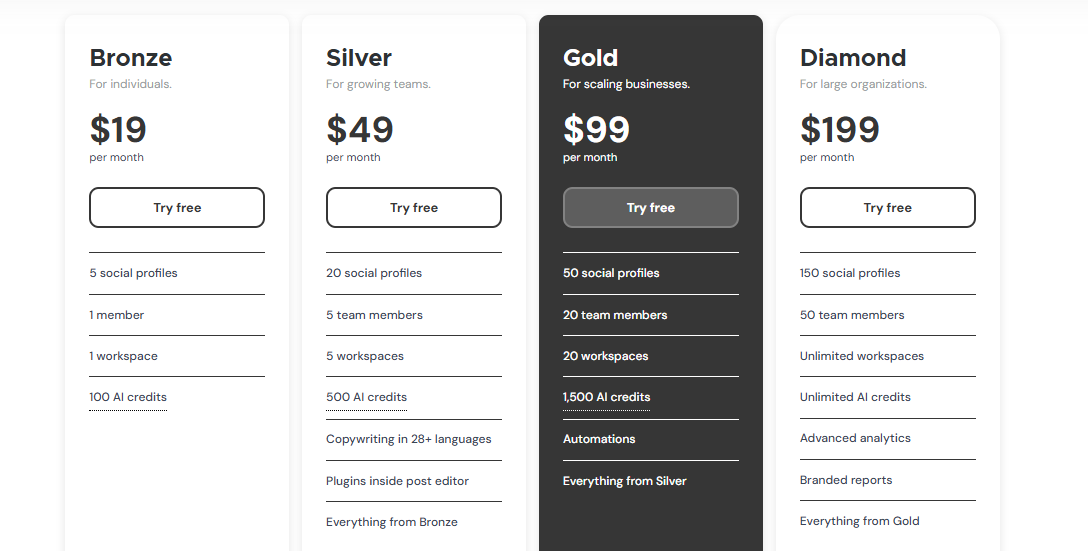Click Try free under Bronze plan

(177, 207)
